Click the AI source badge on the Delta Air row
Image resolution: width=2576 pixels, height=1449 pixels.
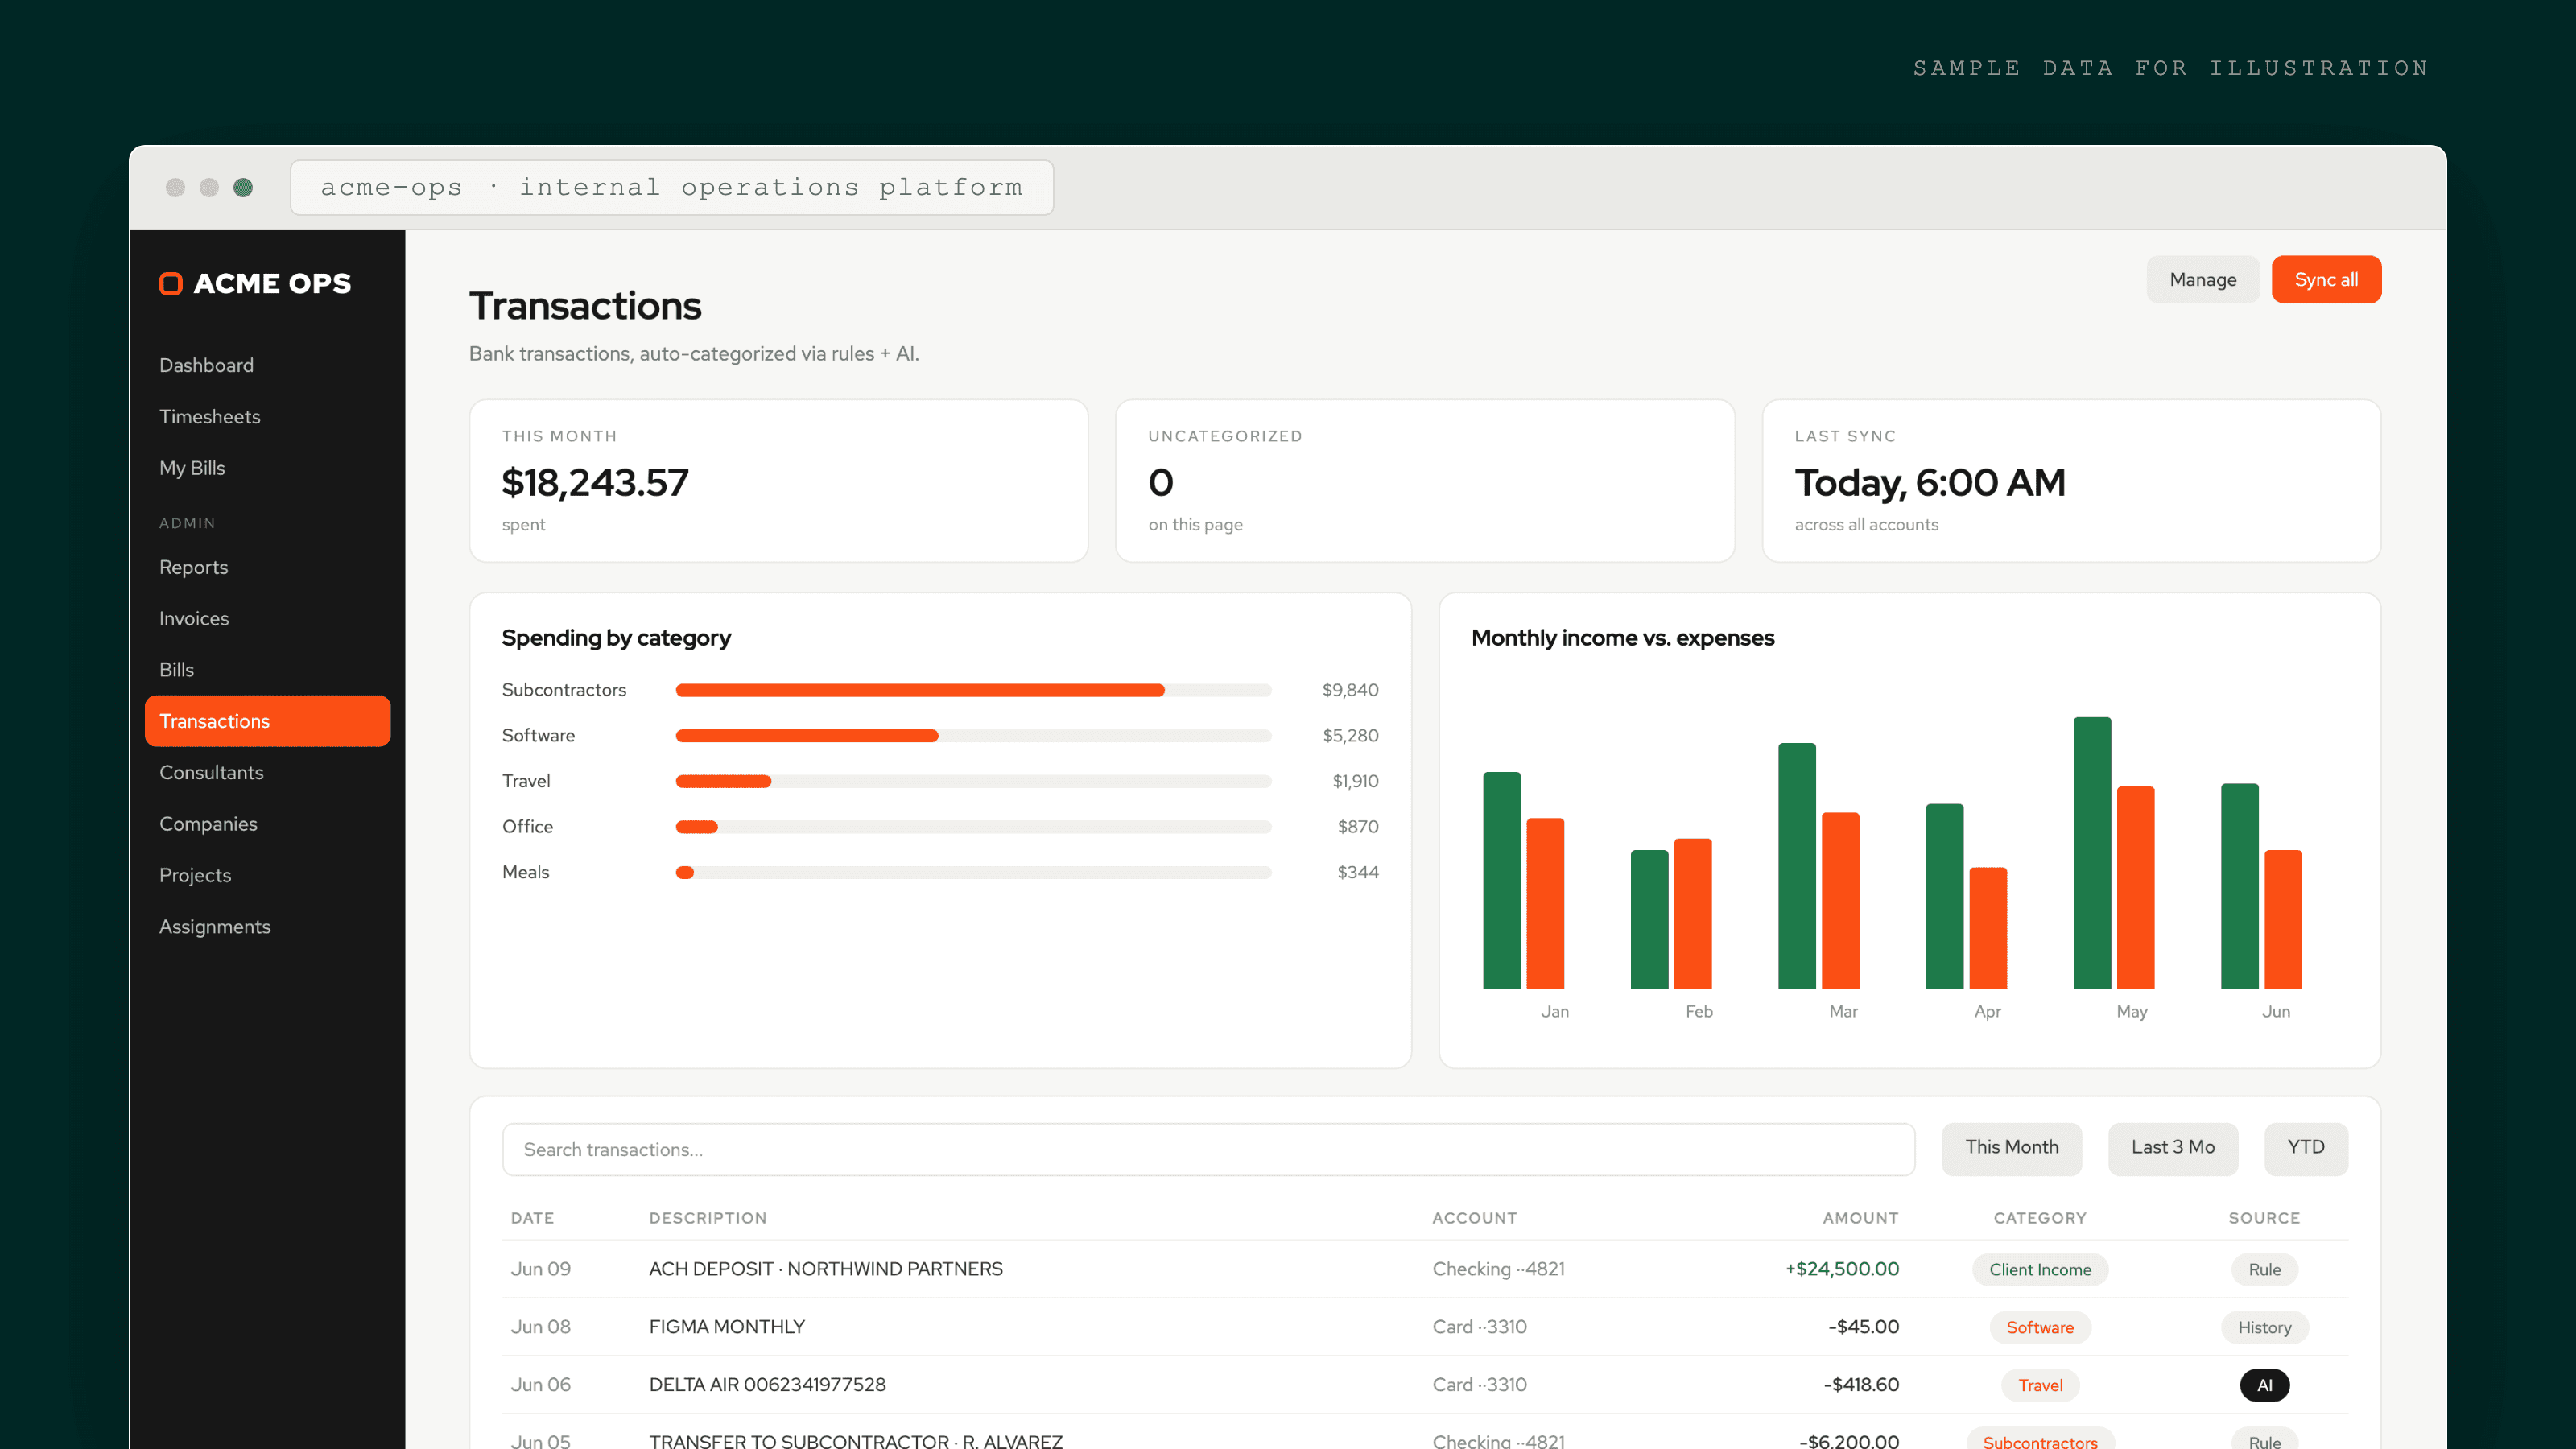click(2264, 1385)
